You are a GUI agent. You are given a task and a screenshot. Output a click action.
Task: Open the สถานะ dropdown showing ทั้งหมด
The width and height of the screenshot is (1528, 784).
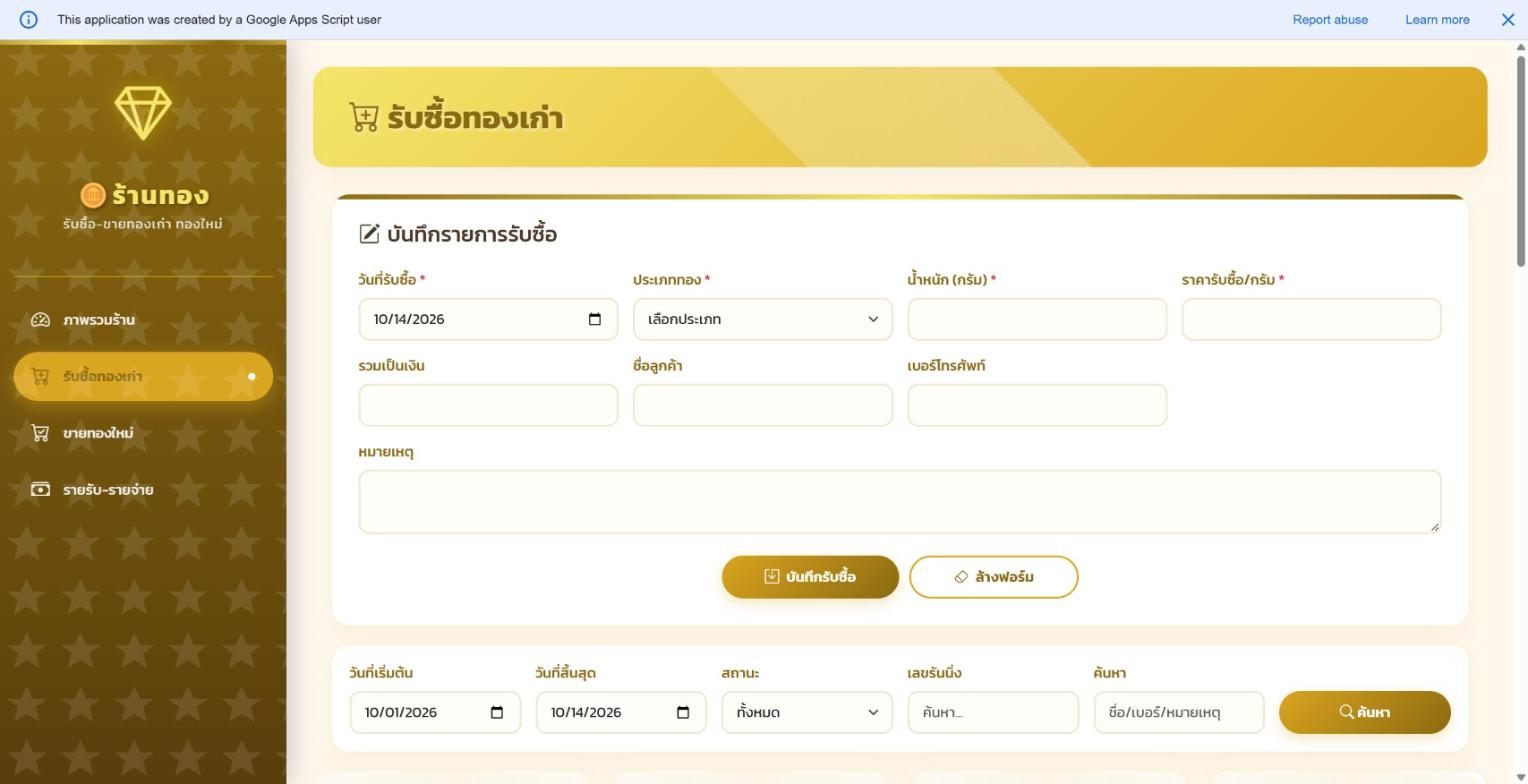807,712
